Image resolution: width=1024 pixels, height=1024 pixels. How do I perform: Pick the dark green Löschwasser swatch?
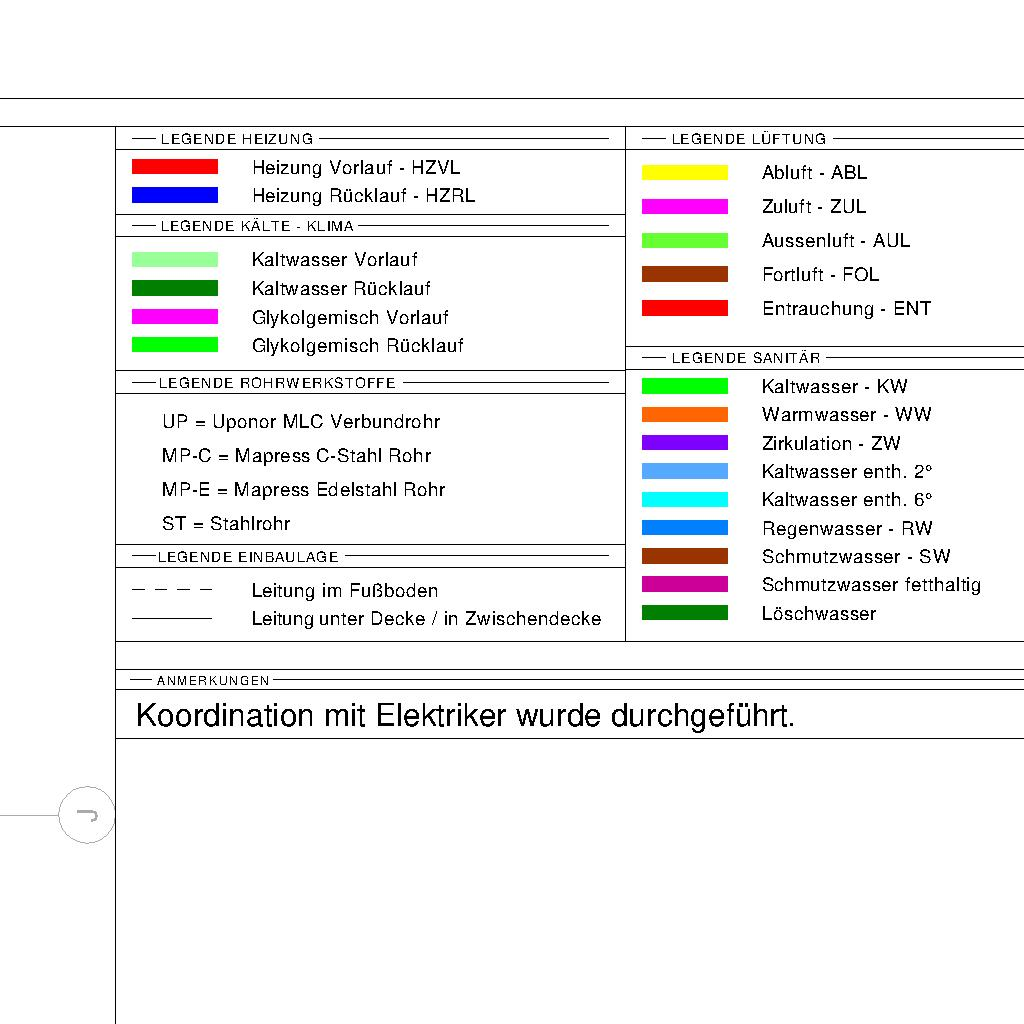684,613
